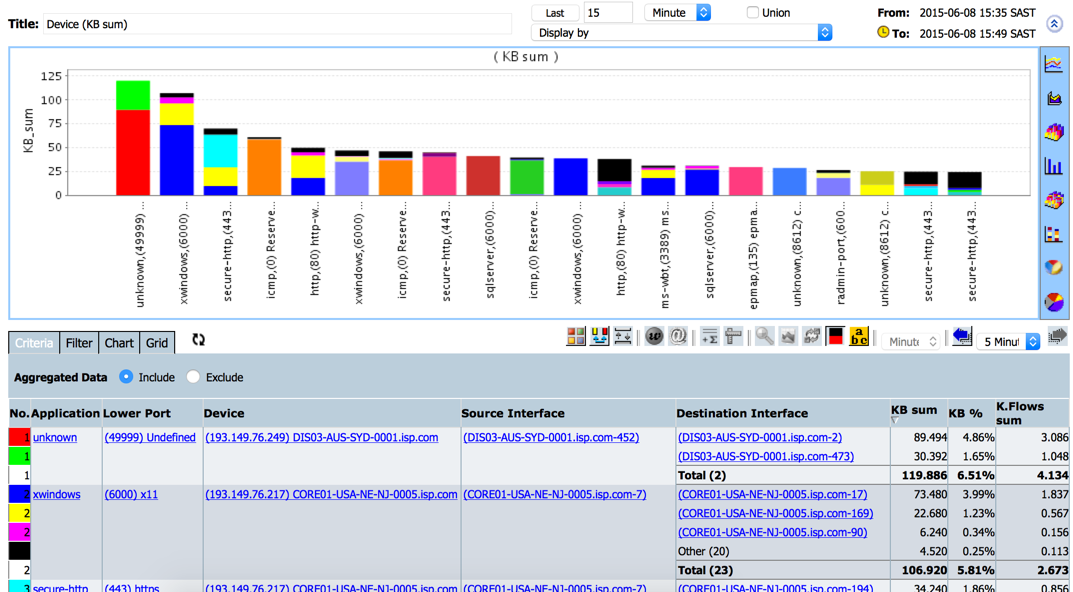Screen dimensions: 1073x592
Task: Open the DIS03-AUS-SYD-0001.isp.com-452 source interface link
Action: pos(551,437)
